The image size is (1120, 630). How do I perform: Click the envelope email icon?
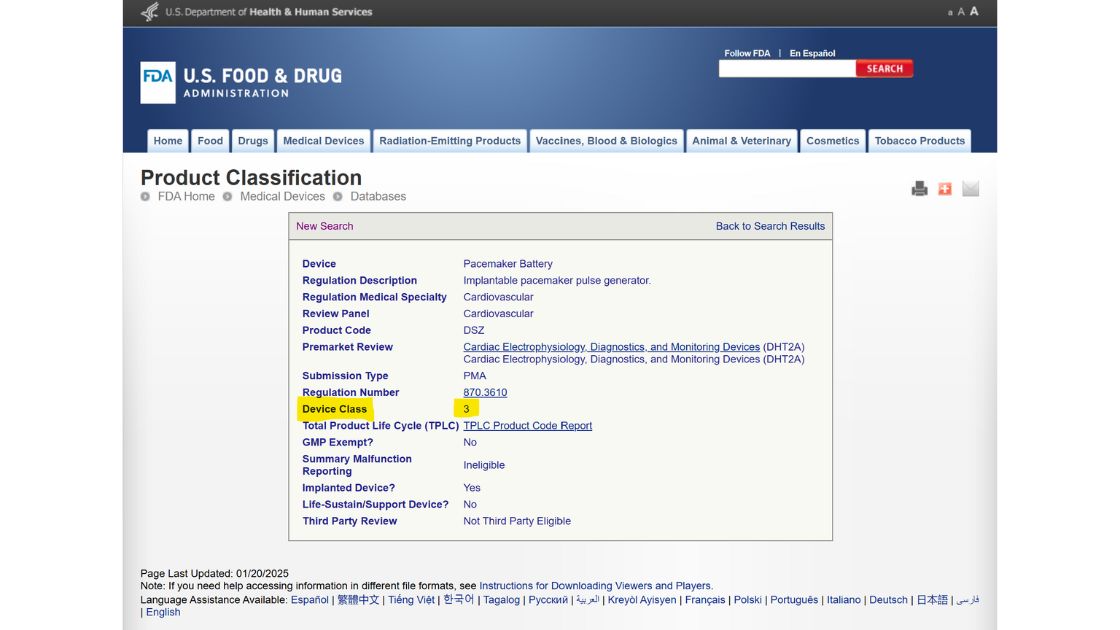pos(970,189)
